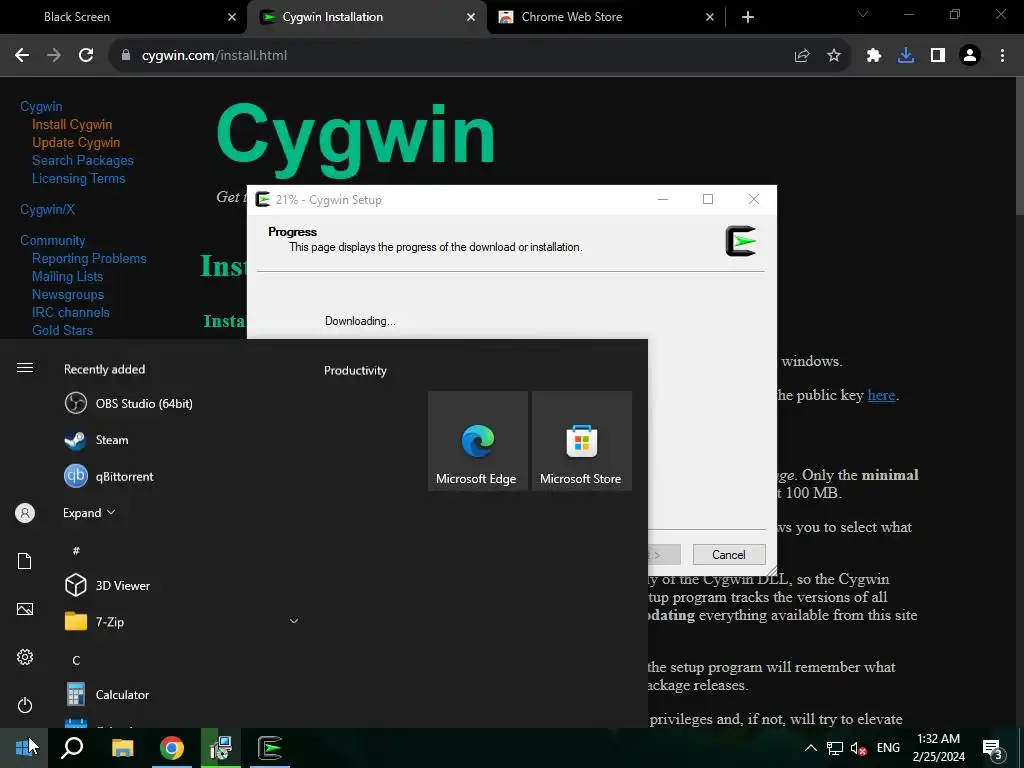Close the Chrome Web Store tab

point(710,17)
